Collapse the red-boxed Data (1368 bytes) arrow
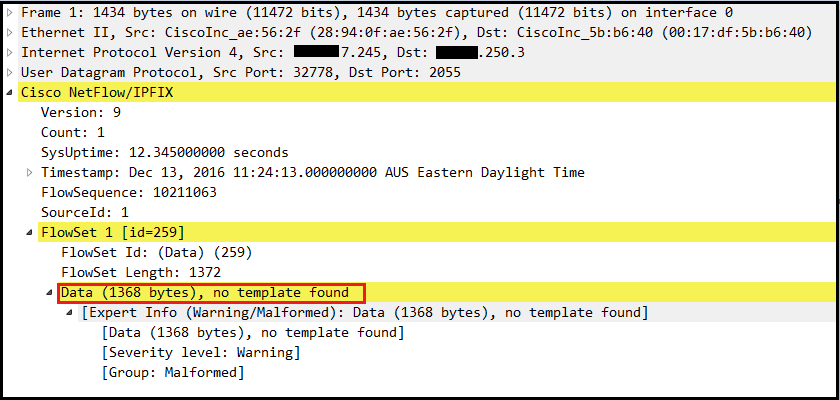 click(50, 292)
